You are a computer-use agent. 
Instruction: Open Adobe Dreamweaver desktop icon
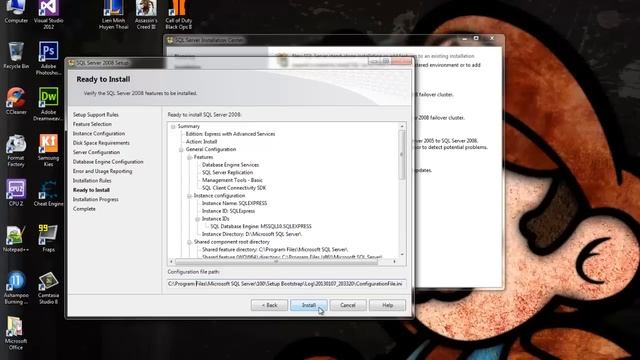click(48, 104)
